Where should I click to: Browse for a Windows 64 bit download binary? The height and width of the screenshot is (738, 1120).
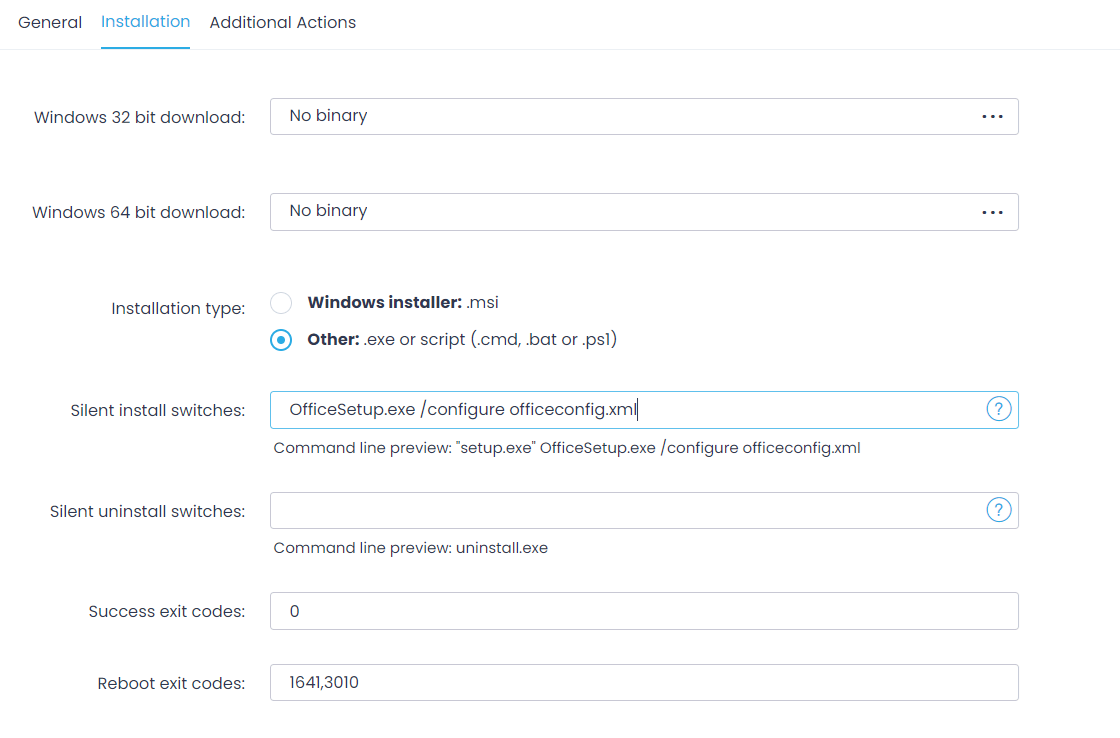click(x=992, y=211)
